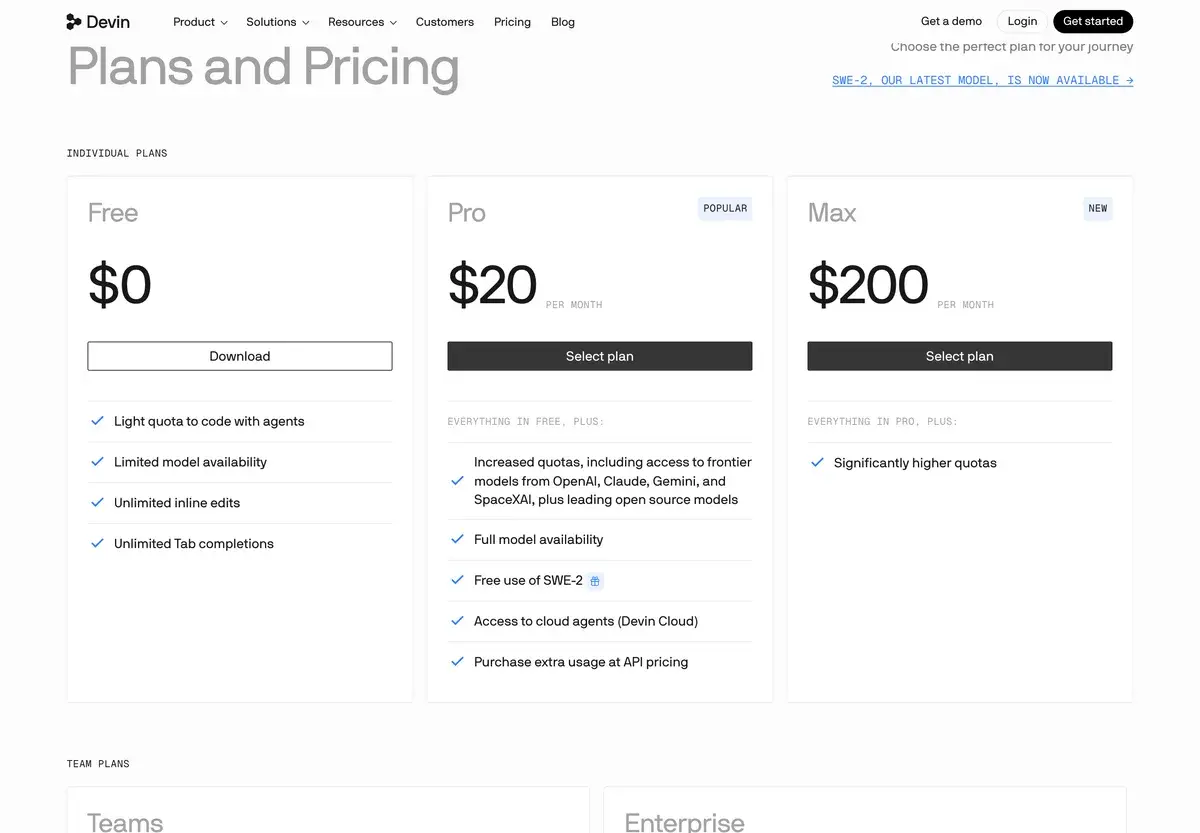Viewport: 1200px width, 833px height.
Task: Click the checkmark beside Light quota to code
Action: click(97, 421)
